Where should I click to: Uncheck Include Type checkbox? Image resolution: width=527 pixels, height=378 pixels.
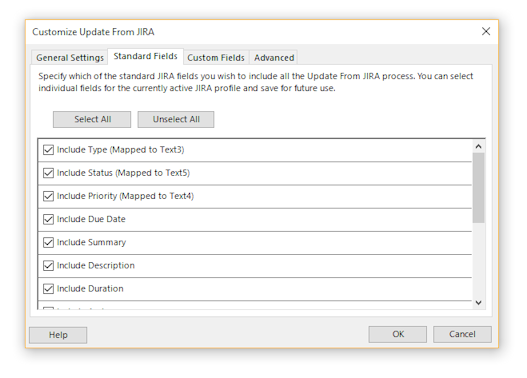(x=48, y=150)
